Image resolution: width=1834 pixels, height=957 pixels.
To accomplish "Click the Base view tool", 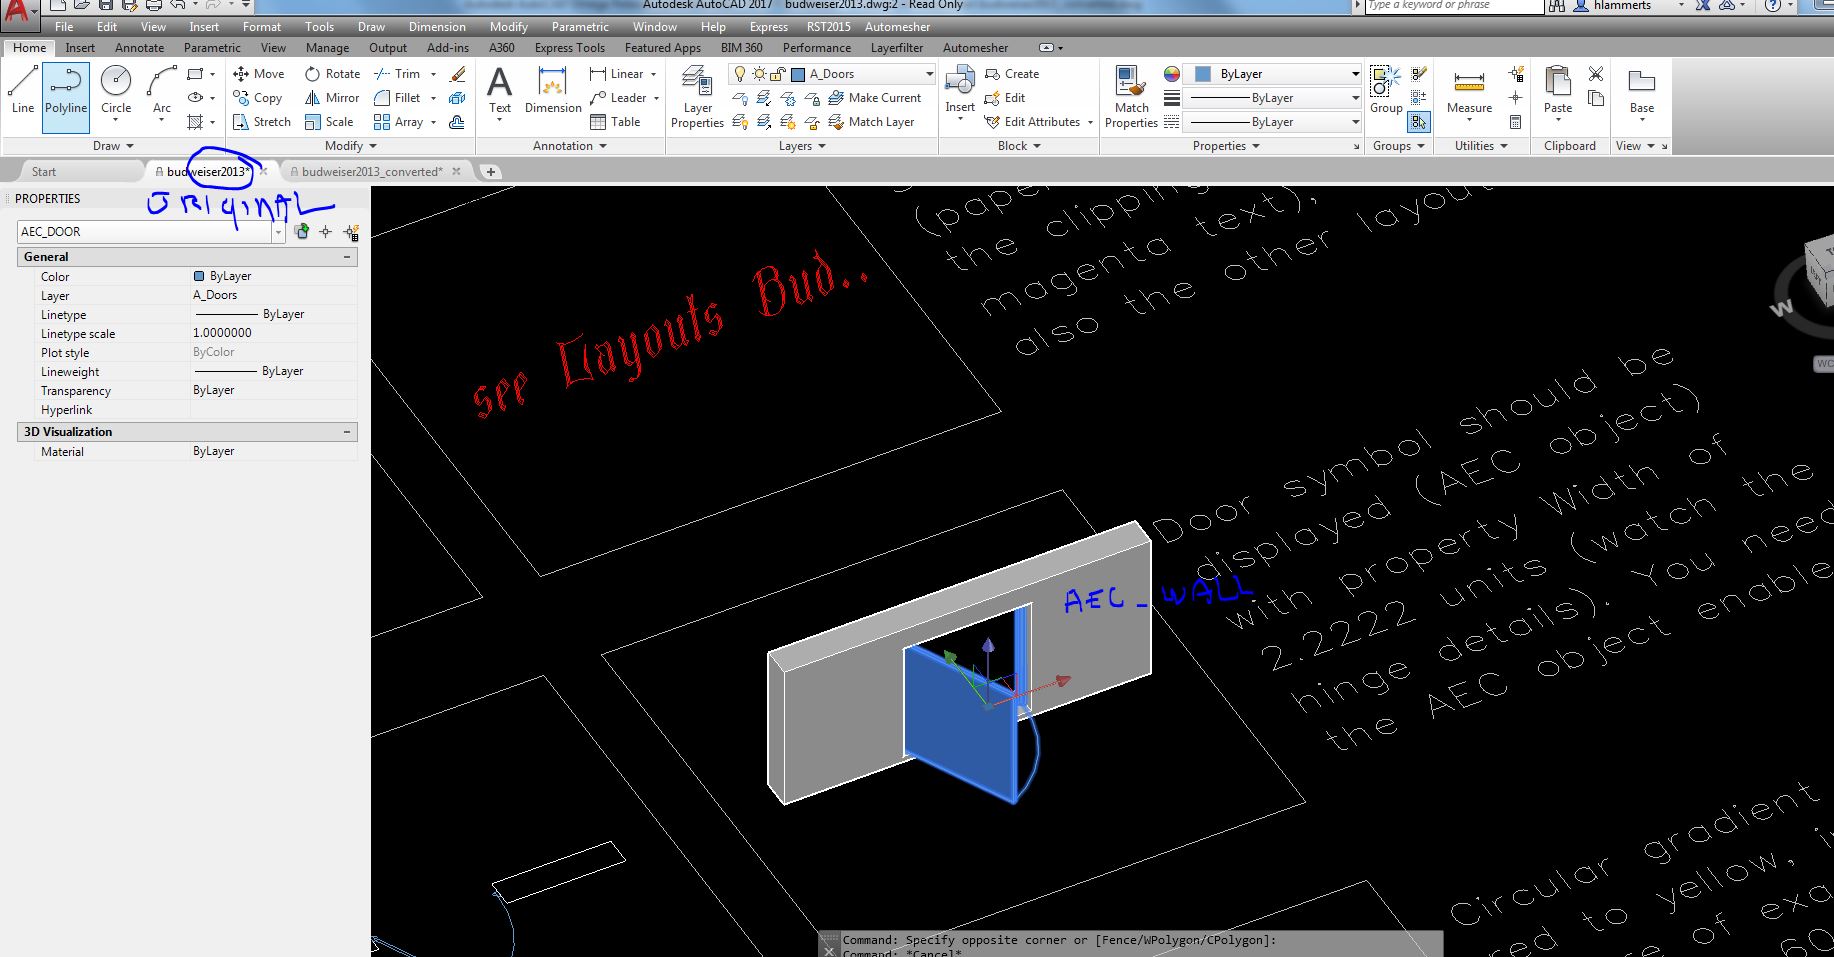I will point(1642,90).
